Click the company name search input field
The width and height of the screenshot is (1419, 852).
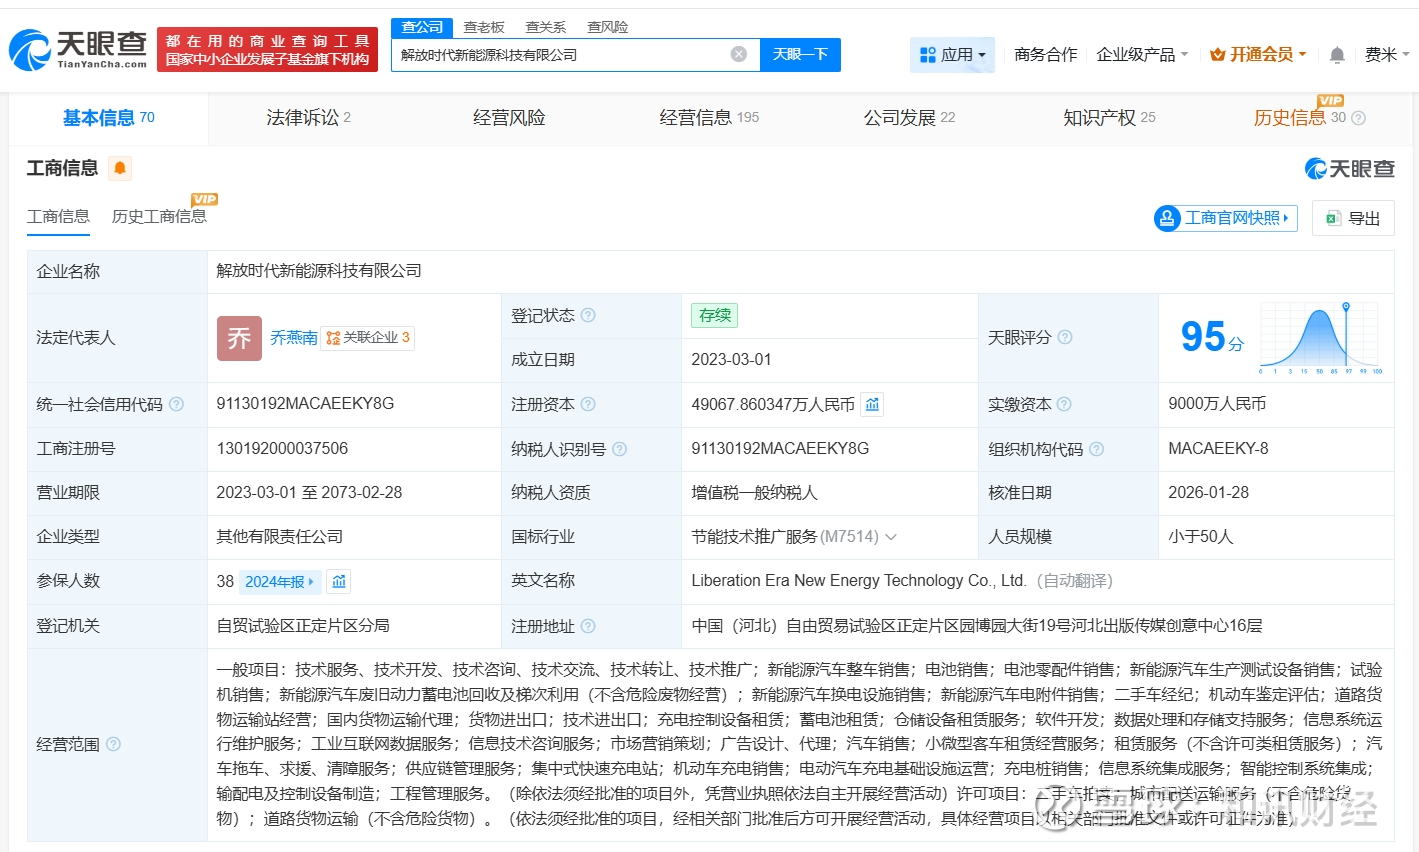coord(560,54)
